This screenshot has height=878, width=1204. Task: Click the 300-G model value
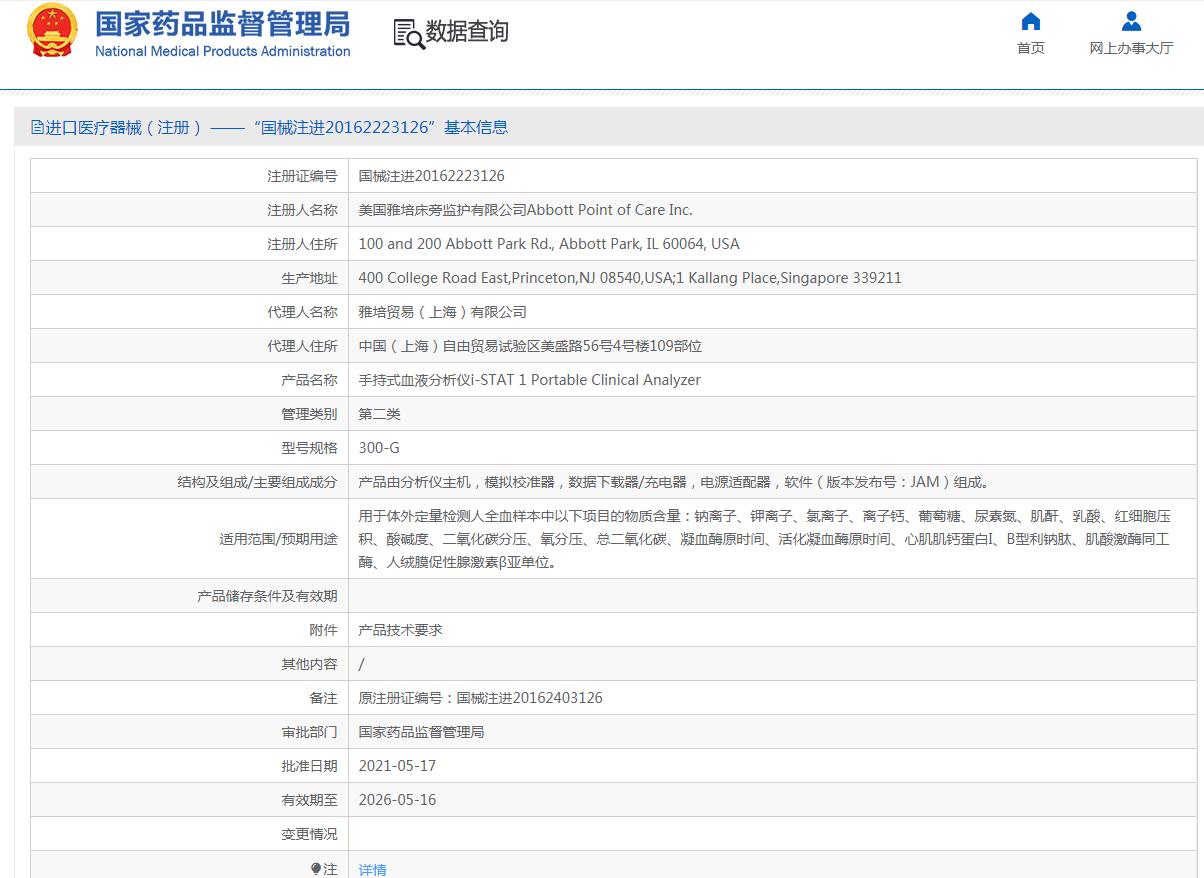(x=379, y=448)
